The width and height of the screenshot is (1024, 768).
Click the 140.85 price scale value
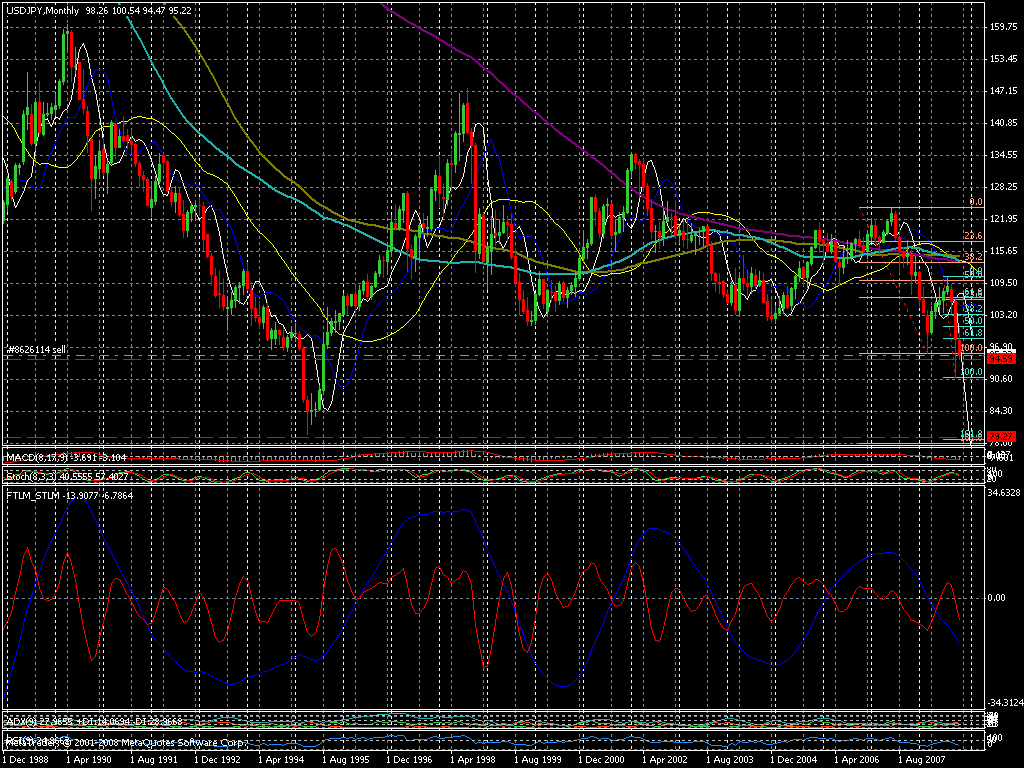pyautogui.click(x=1004, y=123)
